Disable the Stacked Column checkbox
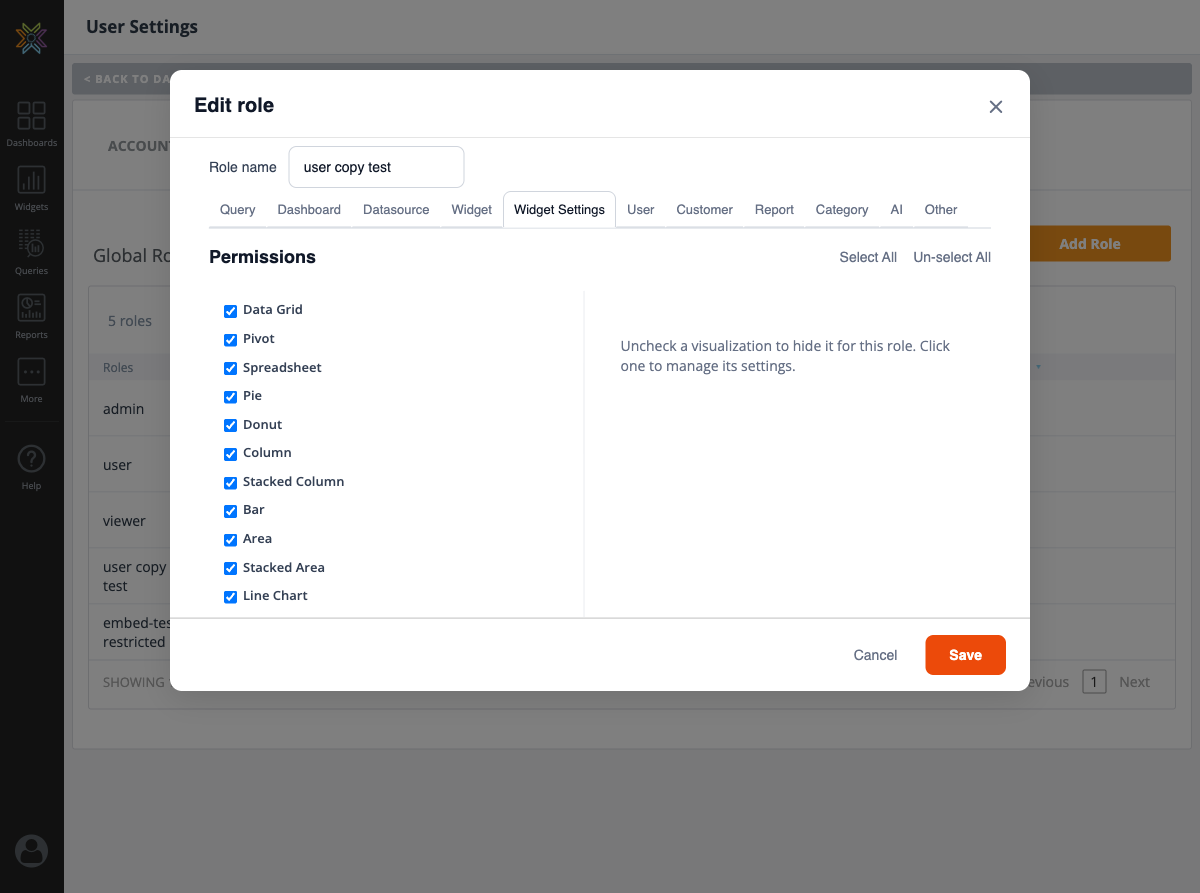Screen dimensions: 1200x893 coord(231,483)
